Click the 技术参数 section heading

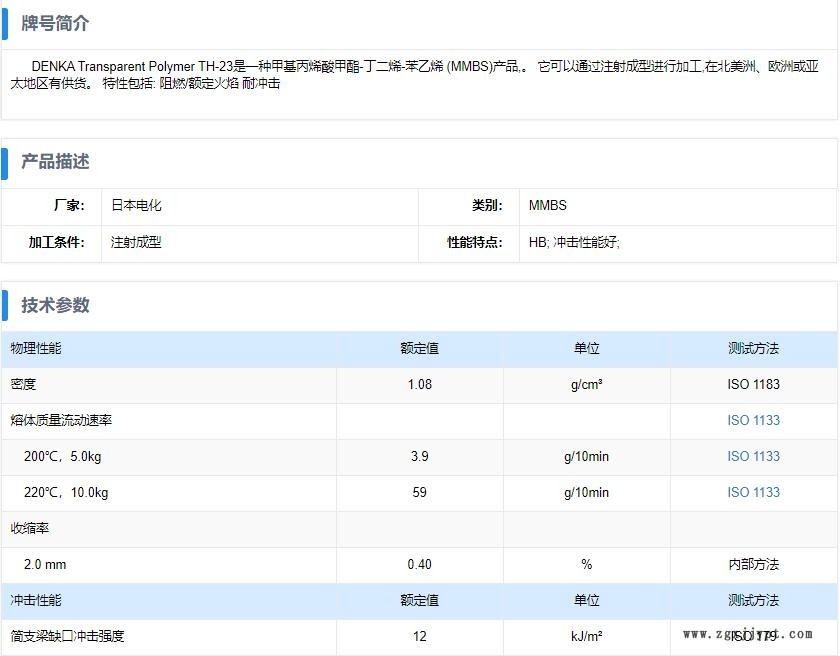(x=55, y=305)
